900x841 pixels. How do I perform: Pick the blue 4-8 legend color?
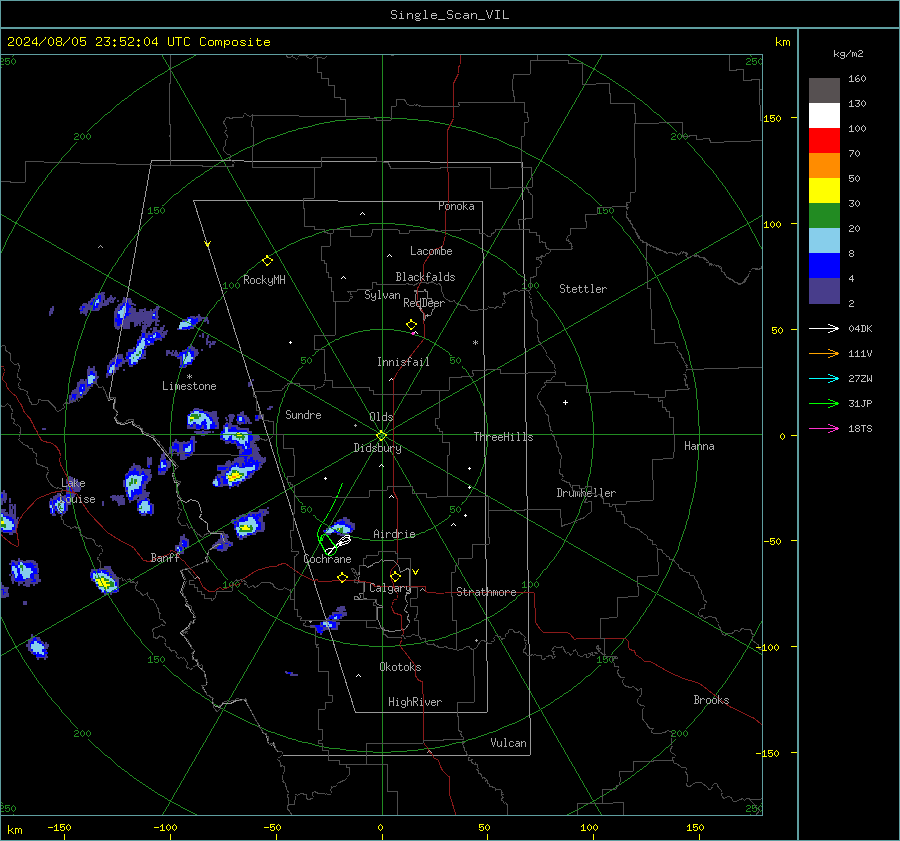pos(824,266)
